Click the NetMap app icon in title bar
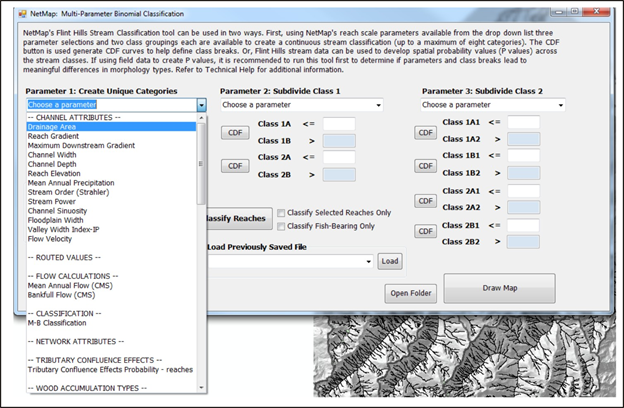The width and height of the screenshot is (624, 408). 22,14
